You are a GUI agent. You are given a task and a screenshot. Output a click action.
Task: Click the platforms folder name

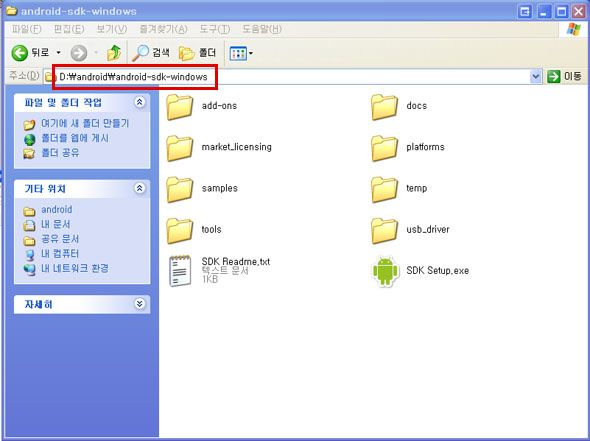425,146
